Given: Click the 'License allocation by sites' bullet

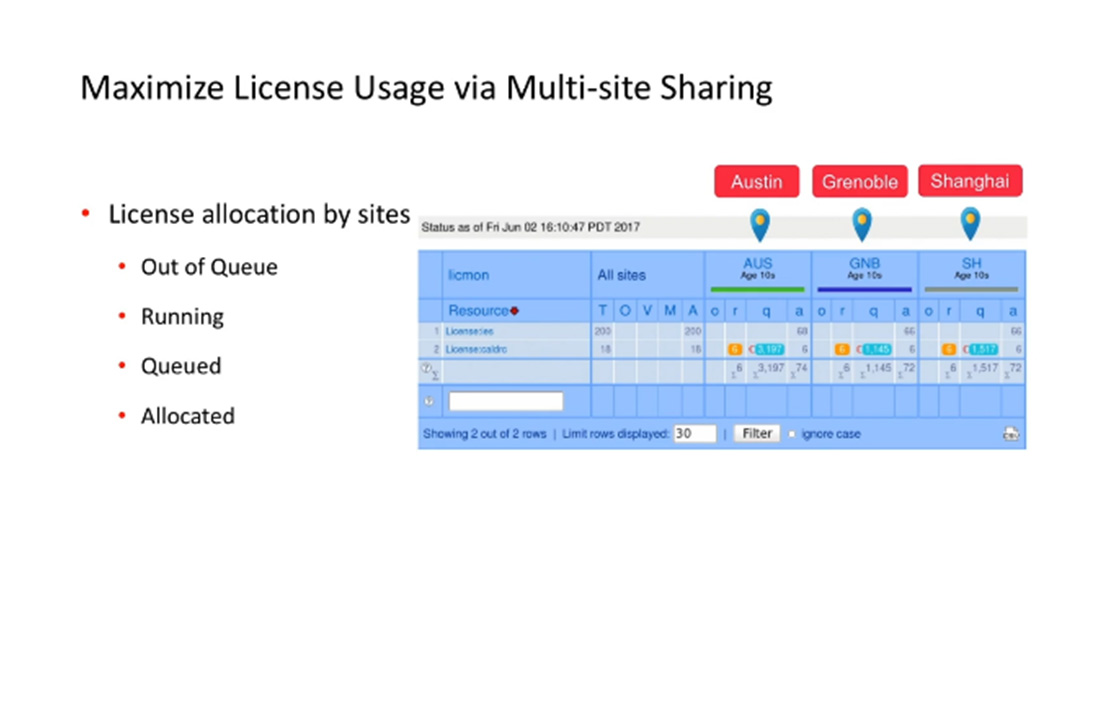Looking at the screenshot, I should click(x=259, y=215).
